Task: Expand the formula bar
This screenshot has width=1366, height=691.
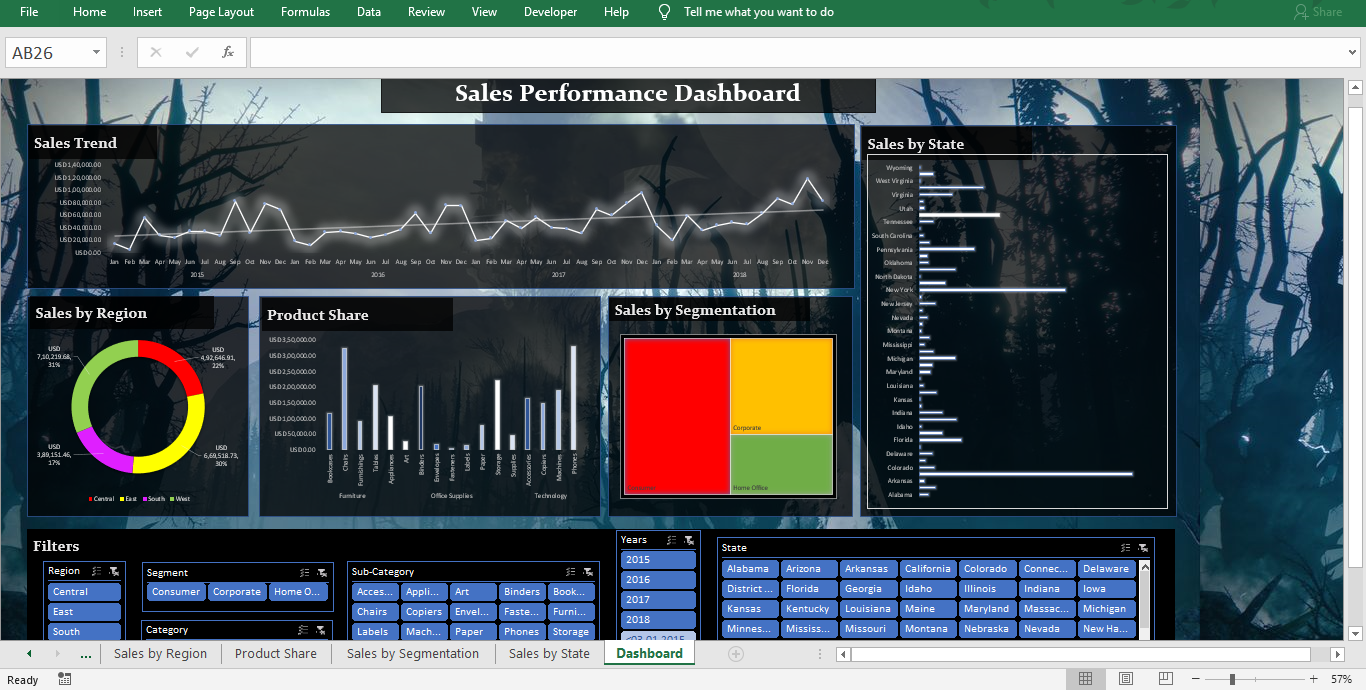Action: tap(1354, 51)
